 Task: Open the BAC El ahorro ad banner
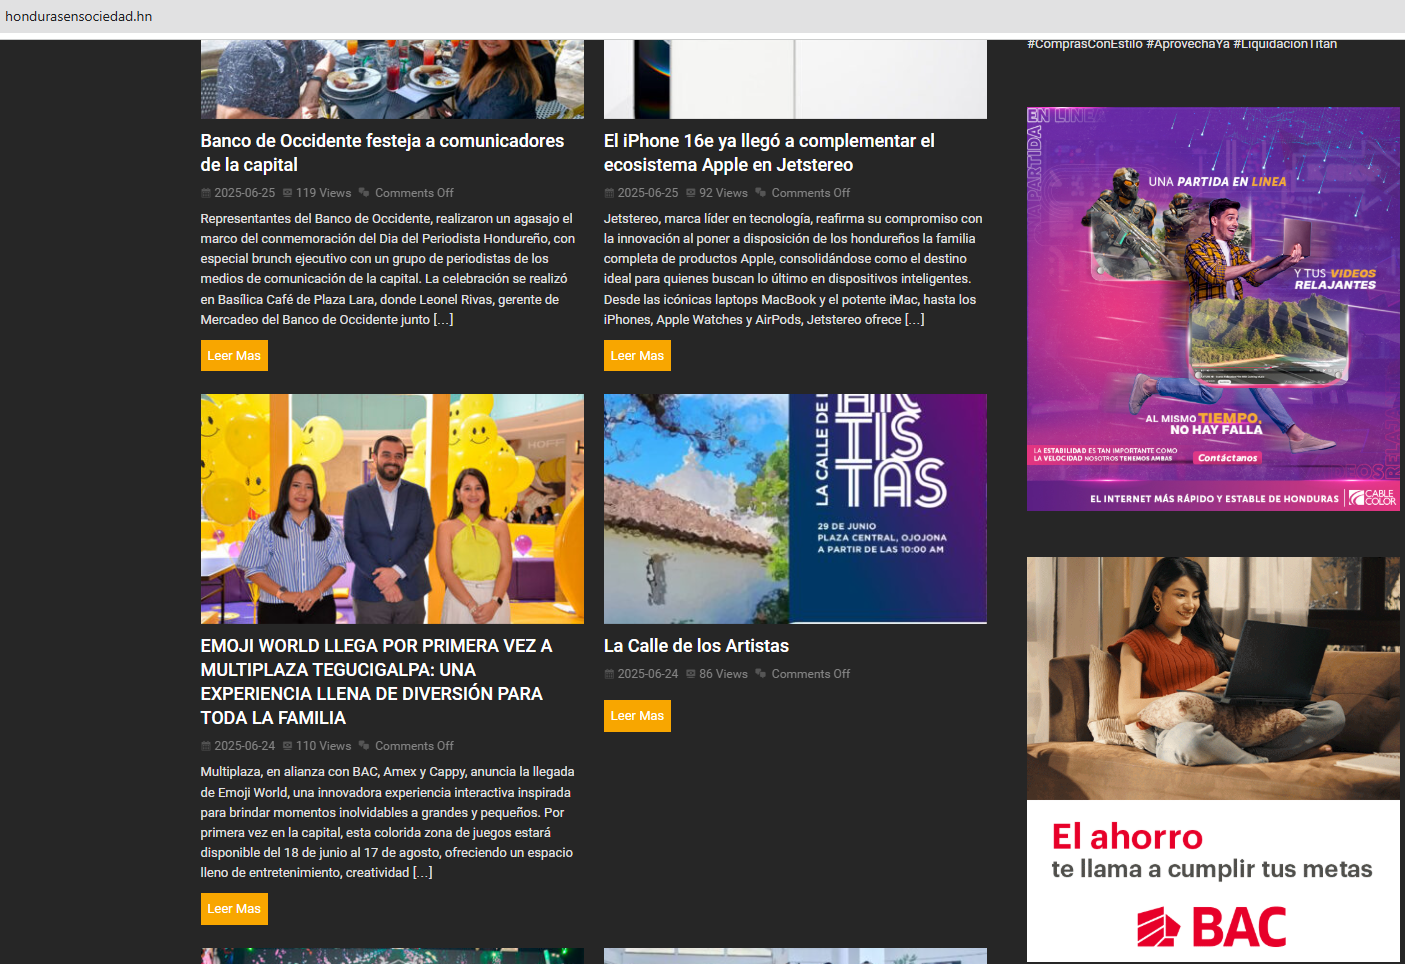pos(1213,759)
